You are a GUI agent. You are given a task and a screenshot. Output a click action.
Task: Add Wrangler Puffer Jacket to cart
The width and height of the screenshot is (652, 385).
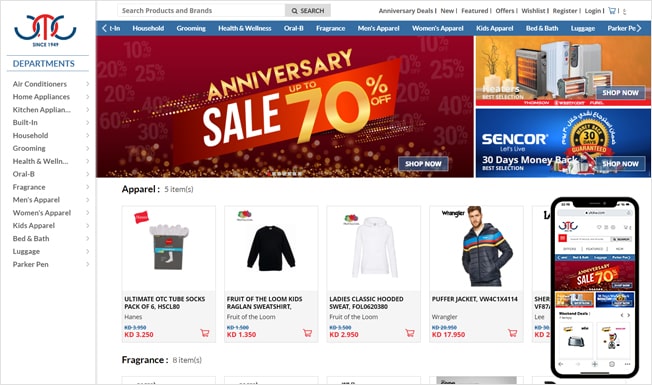[x=512, y=333]
